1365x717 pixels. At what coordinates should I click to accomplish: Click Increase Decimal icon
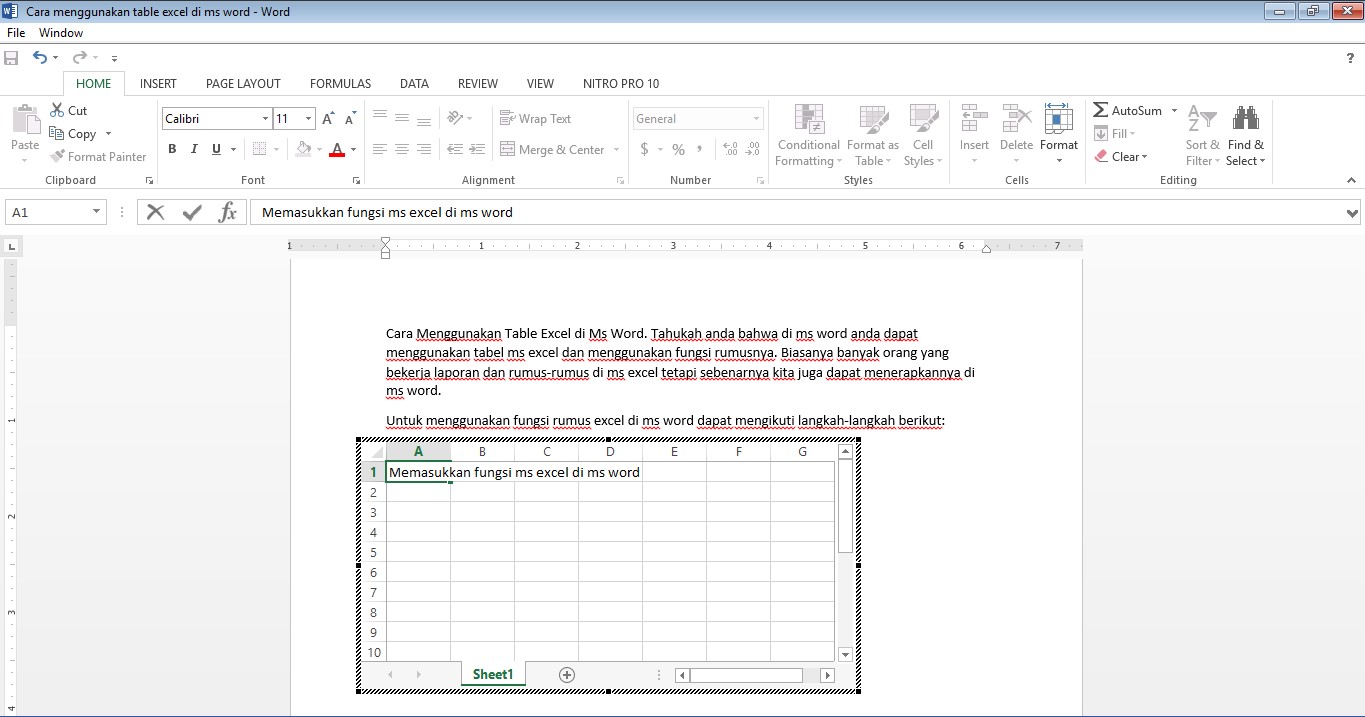[x=730, y=149]
